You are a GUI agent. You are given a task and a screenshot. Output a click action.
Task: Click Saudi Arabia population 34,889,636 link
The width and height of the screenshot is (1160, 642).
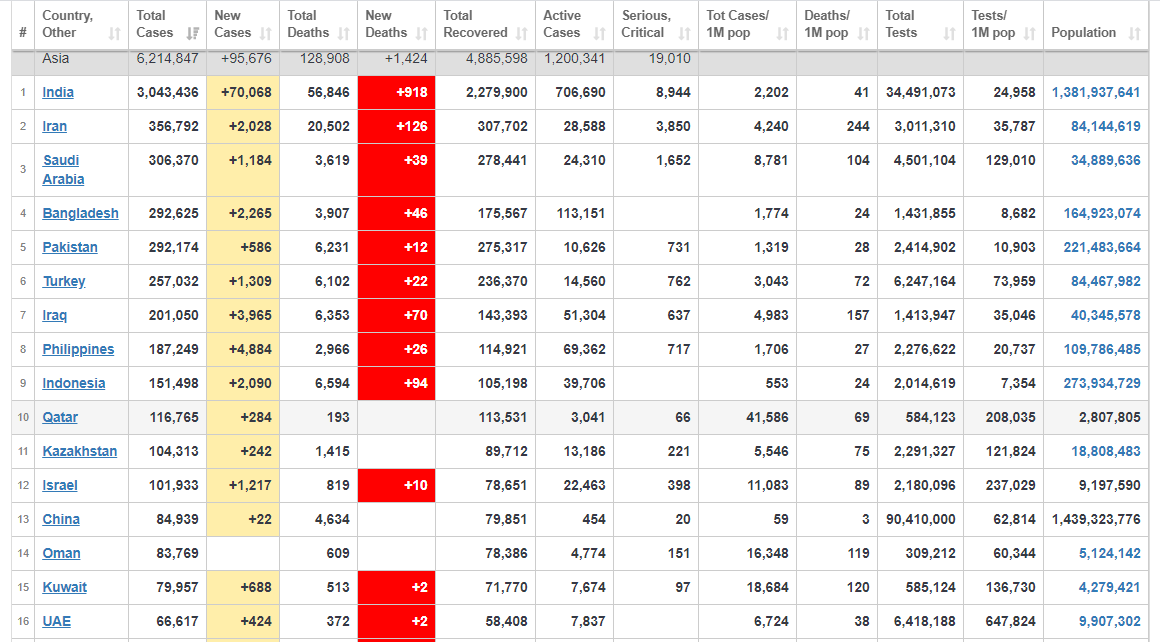pos(1105,160)
